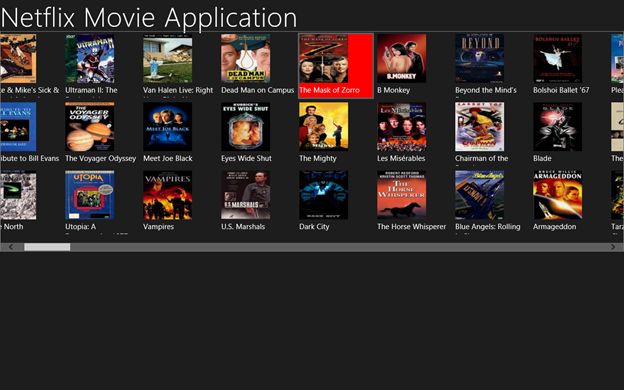Click 'The Horse Whisperer' title text
The image size is (624, 390).
(411, 227)
